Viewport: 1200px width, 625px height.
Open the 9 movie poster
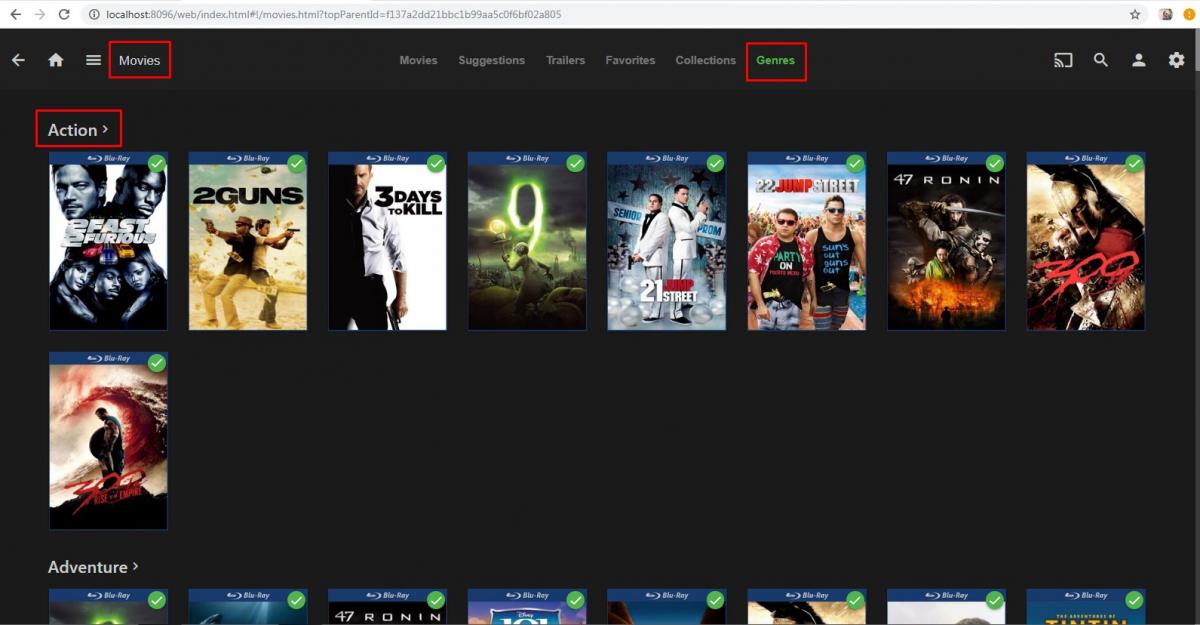[527, 241]
